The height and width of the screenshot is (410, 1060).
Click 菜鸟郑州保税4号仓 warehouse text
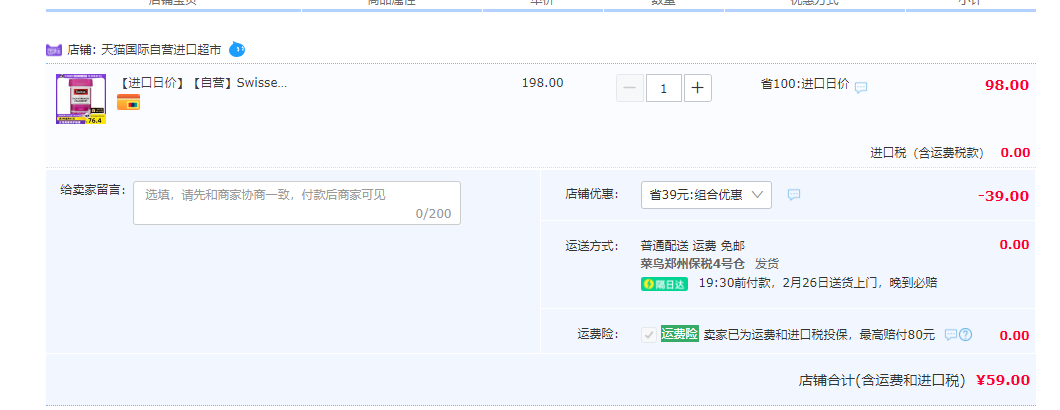(693, 264)
